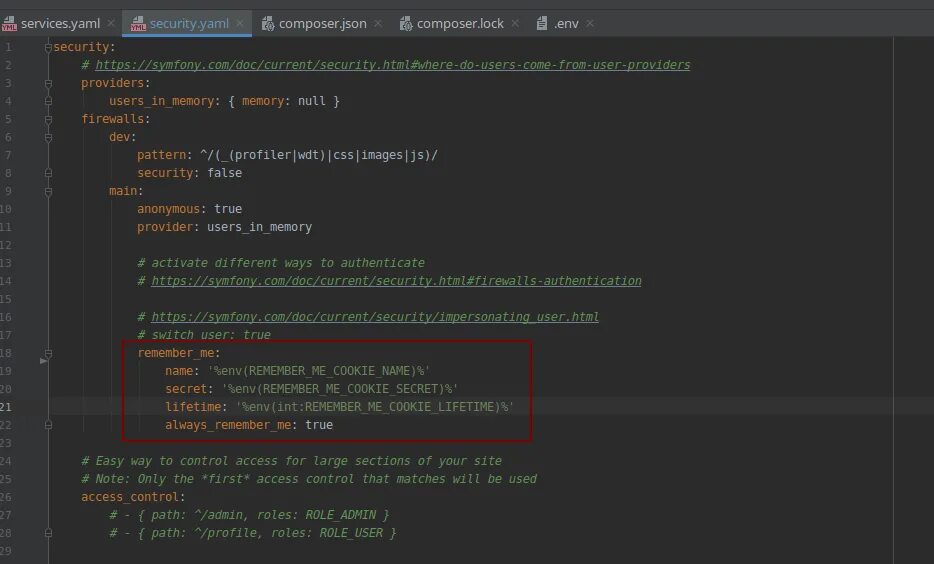934x564 pixels.
Task: Click the commented ^/admin ROLE_ADMIN line
Action: point(249,515)
